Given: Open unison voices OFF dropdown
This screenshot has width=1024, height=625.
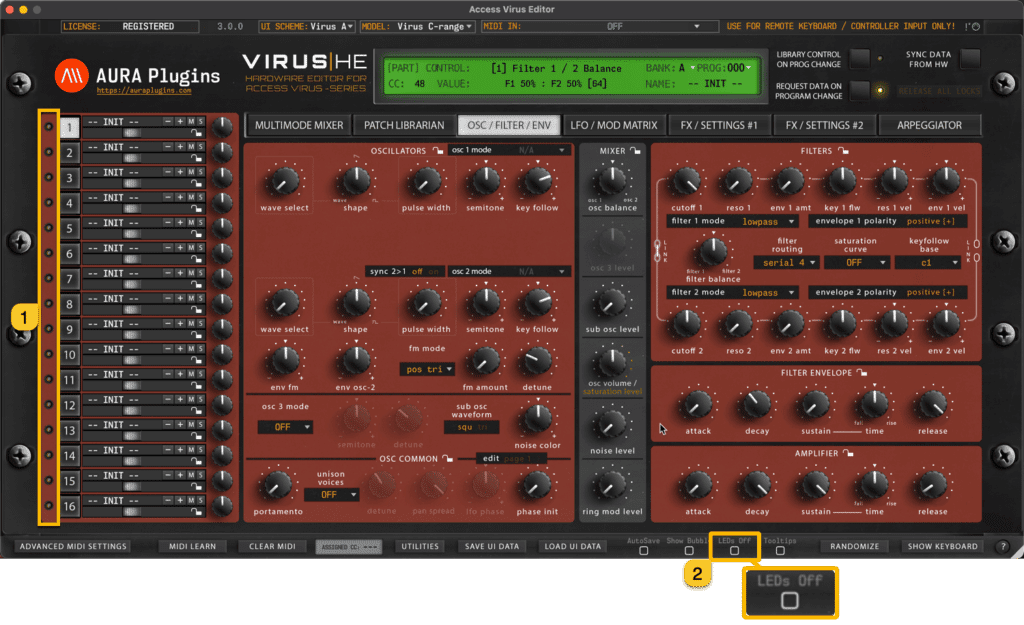Looking at the screenshot, I should [x=332, y=495].
